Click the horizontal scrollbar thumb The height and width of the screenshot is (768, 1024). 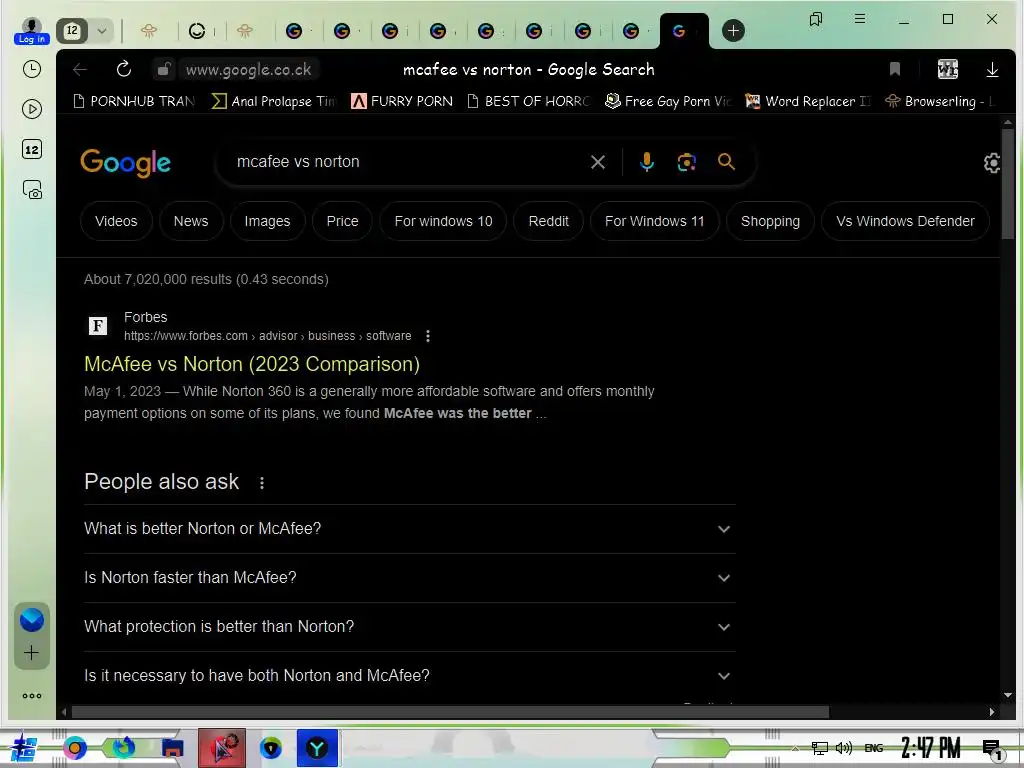[450, 712]
